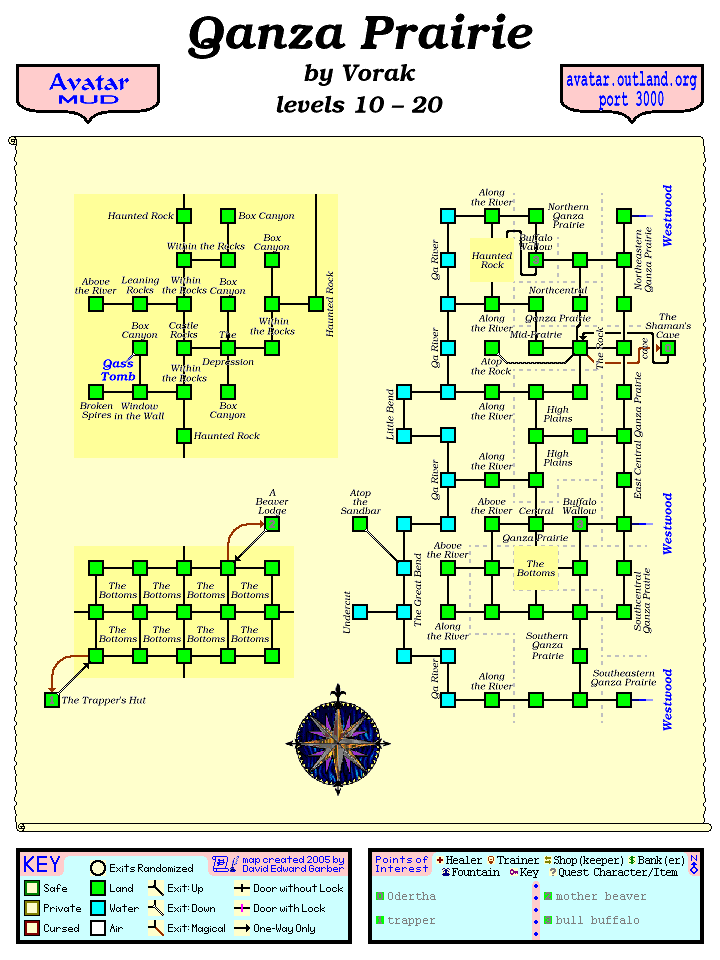This screenshot has width=720, height=960.
Task: Select Odertha in Points of Interest
Action: click(x=411, y=896)
